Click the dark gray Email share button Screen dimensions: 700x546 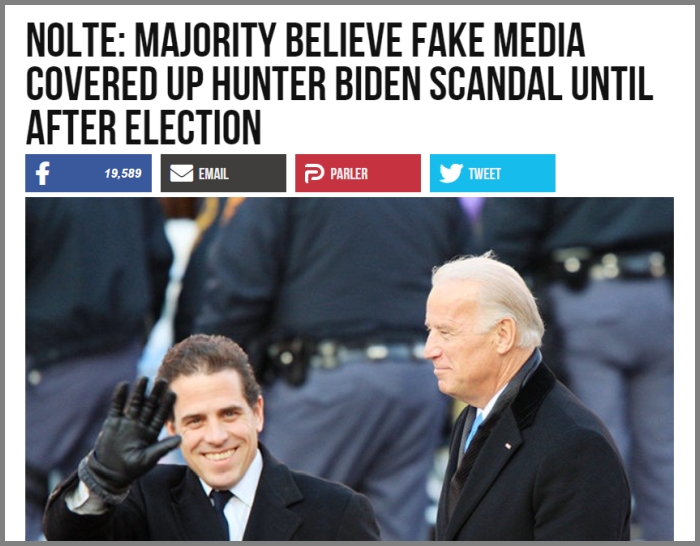(x=223, y=173)
